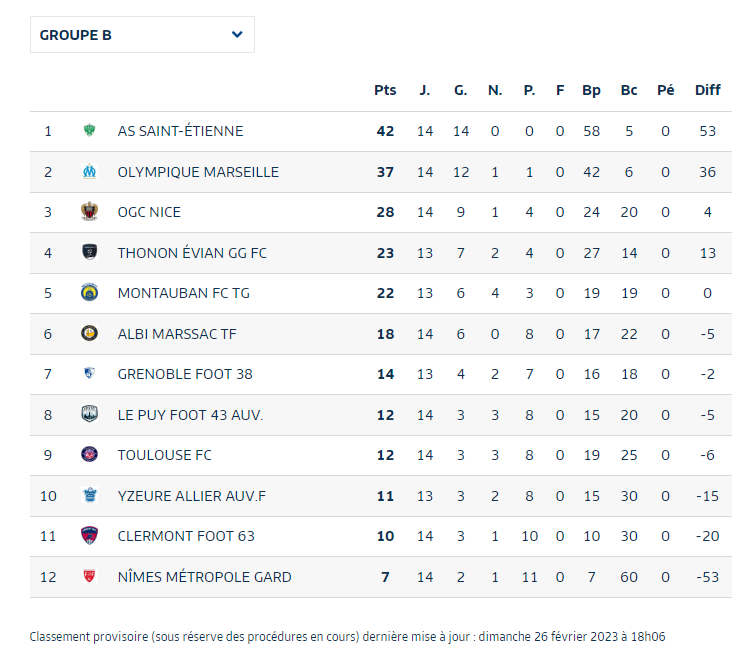Click the Nîmes Métropole Gard logo
The height and width of the screenshot is (664, 751).
click(x=89, y=577)
